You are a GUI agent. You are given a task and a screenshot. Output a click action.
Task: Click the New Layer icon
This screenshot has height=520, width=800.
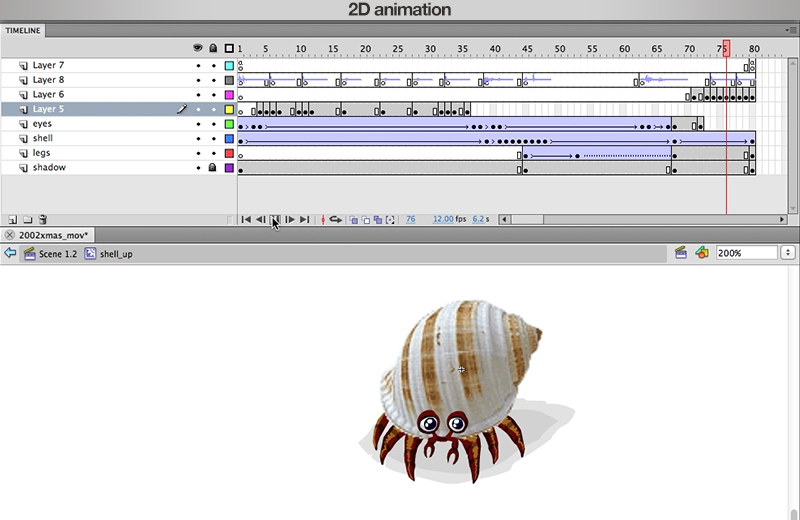[x=12, y=219]
